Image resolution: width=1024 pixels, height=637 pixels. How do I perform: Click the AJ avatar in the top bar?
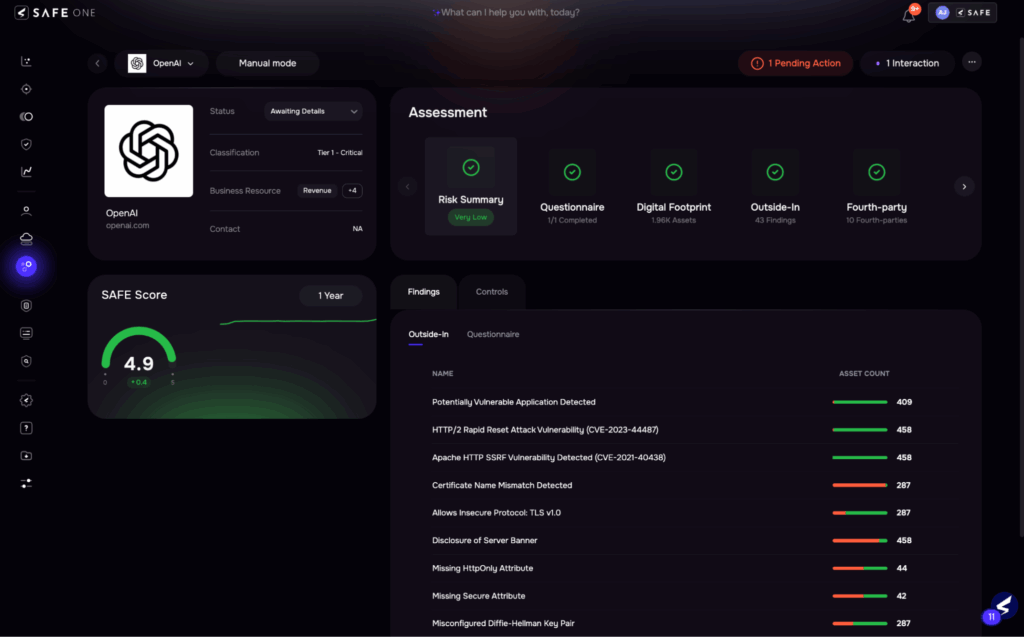[940, 12]
